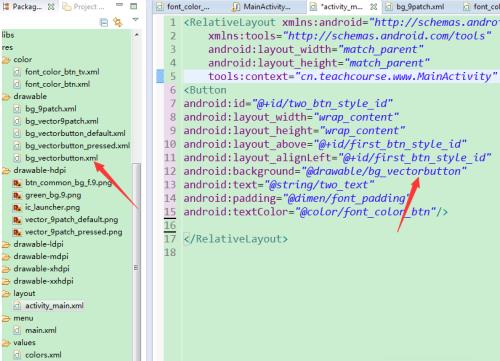Viewport: 500px width, 361px height.
Task: Click line number 12 in editor
Action: 170,171
